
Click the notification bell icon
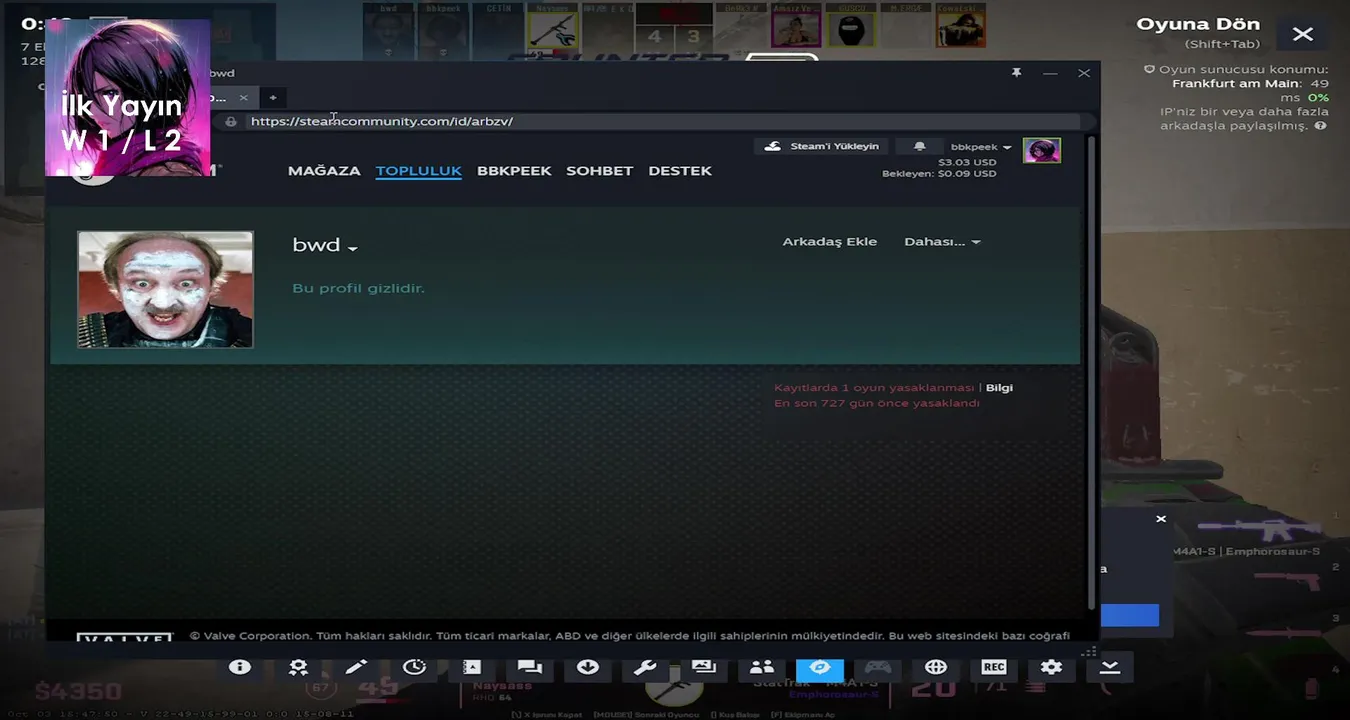(x=919, y=146)
